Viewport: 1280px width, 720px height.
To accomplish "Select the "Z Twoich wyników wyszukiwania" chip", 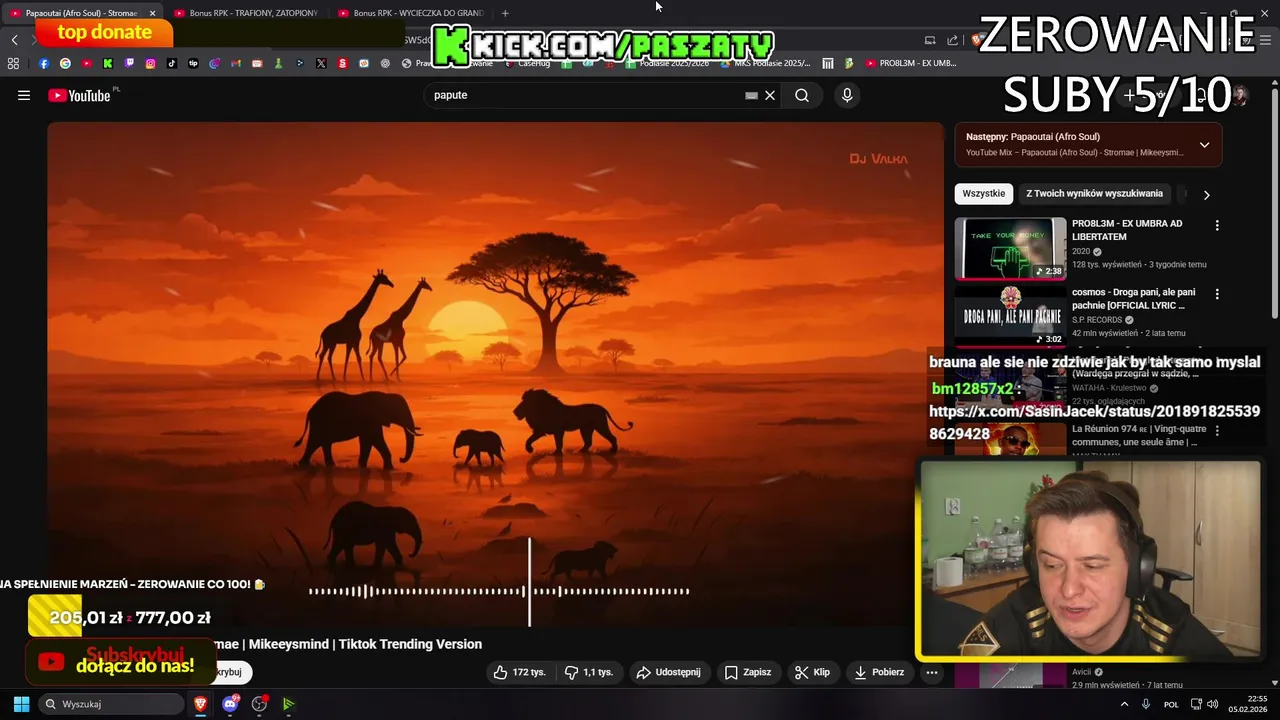I will click(1094, 194).
